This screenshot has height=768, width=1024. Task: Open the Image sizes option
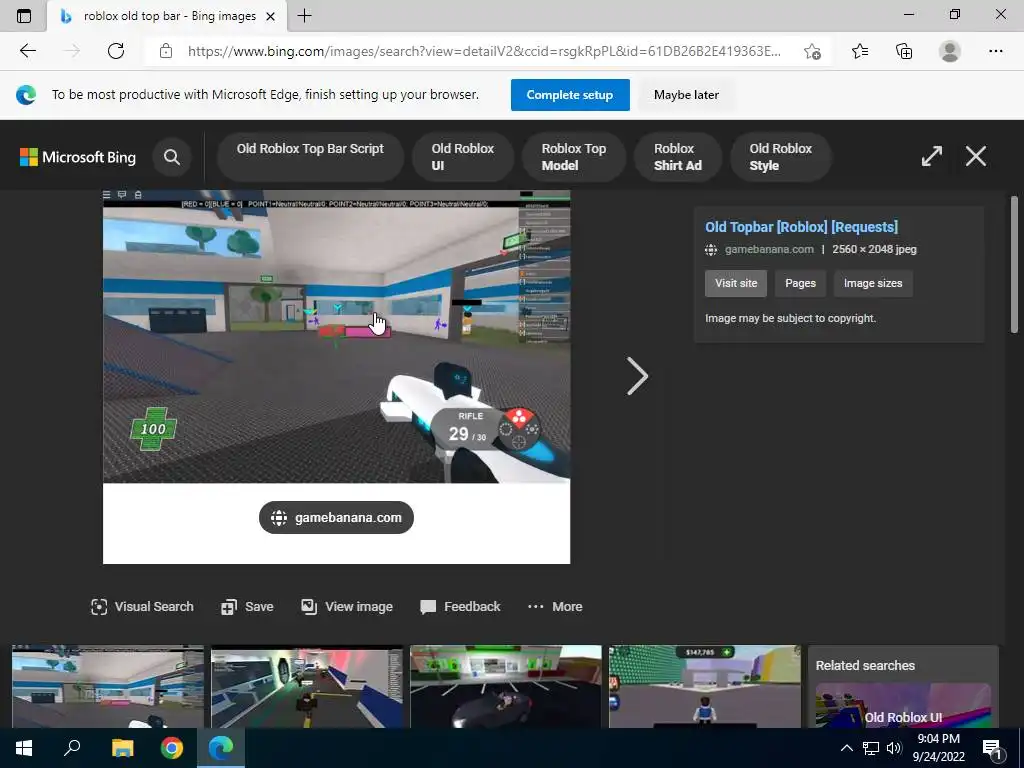pos(872,283)
